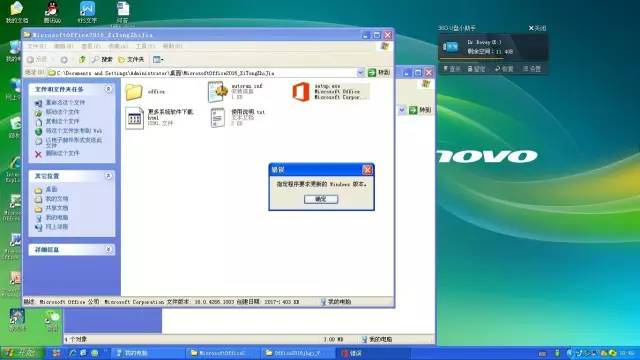Select the autorun.inf file icon
Image resolution: width=640 pixels, height=360 pixels.
(218, 91)
